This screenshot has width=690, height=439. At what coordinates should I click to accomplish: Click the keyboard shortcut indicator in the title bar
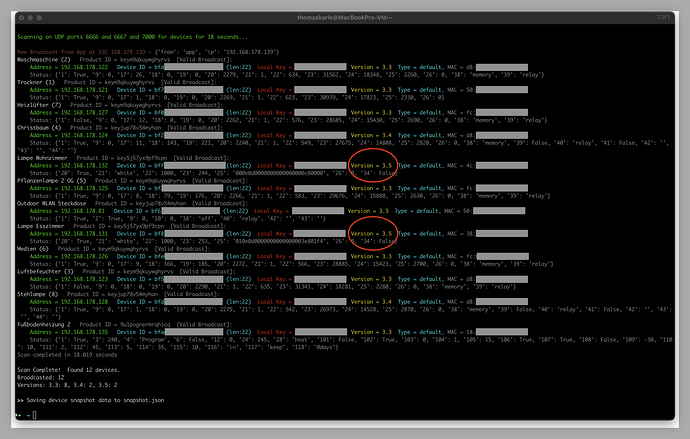(663, 17)
